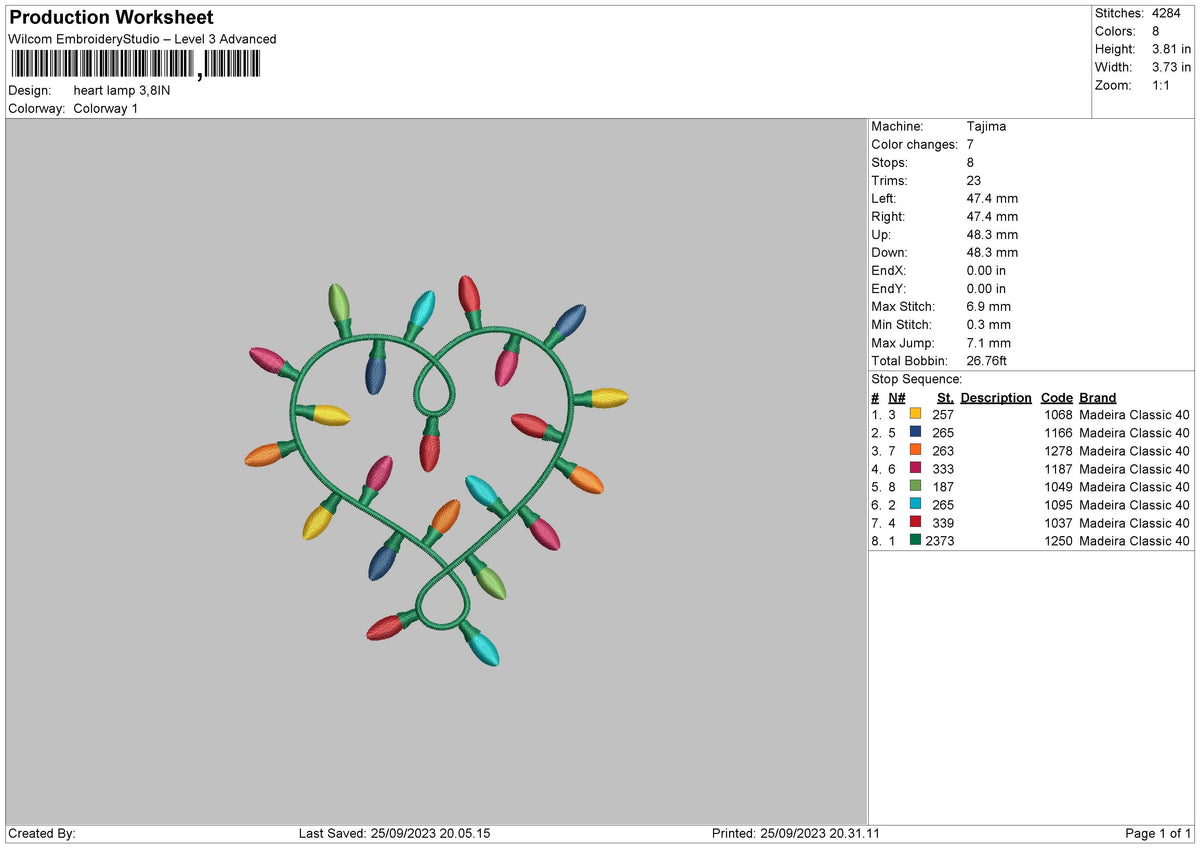Click the Brand column header

tap(1097, 398)
